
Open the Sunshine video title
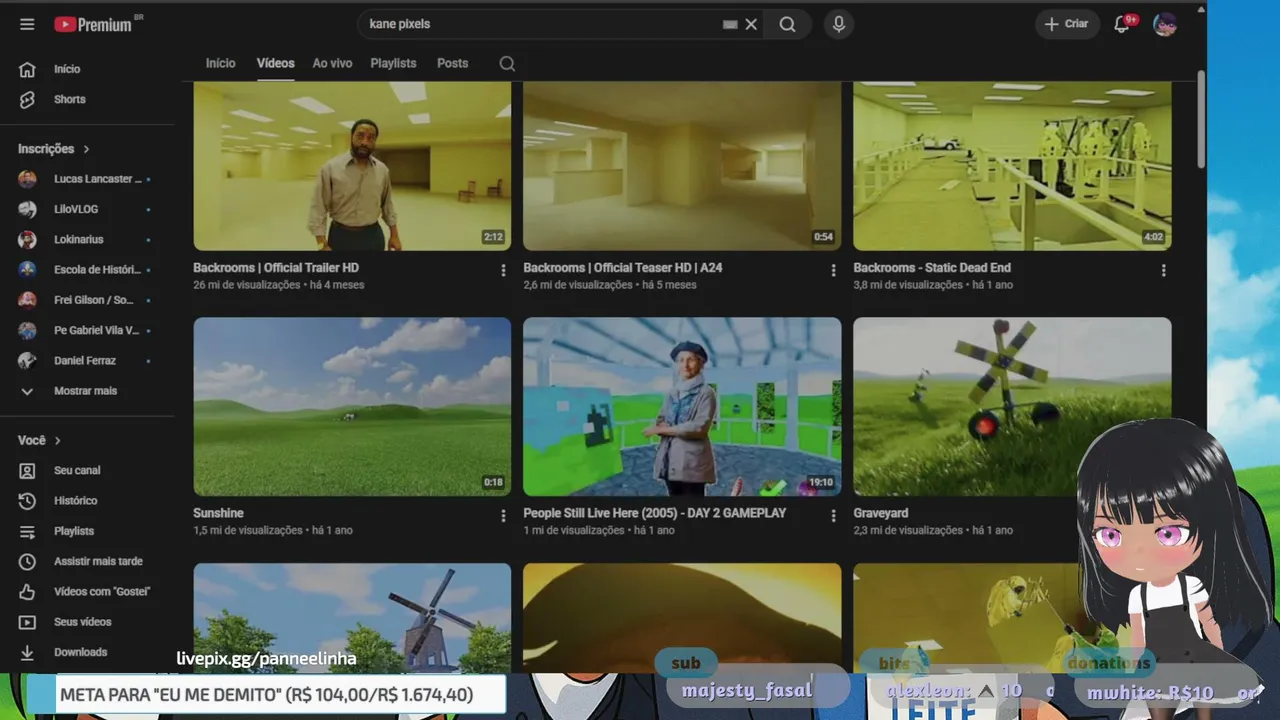(218, 513)
